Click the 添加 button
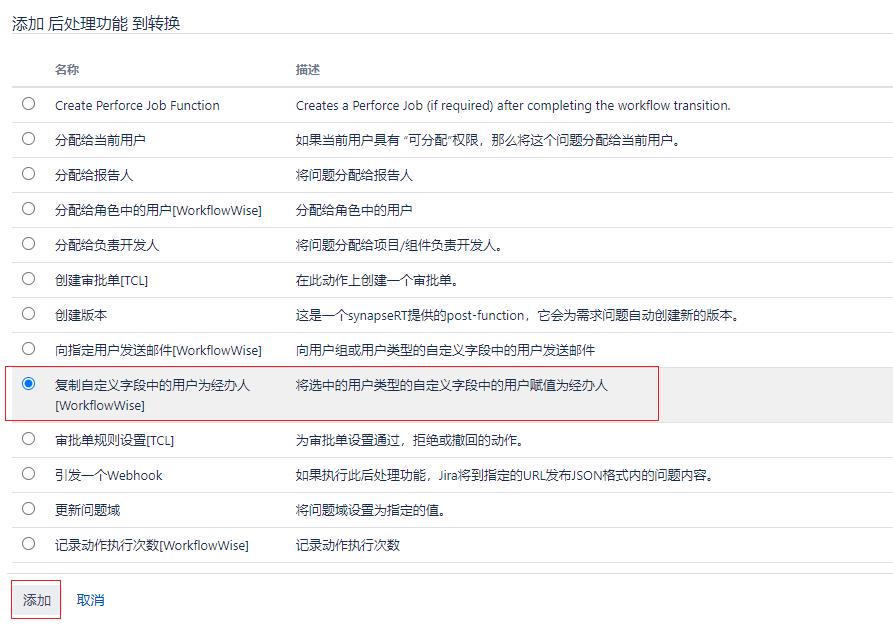The image size is (893, 634). (37, 600)
